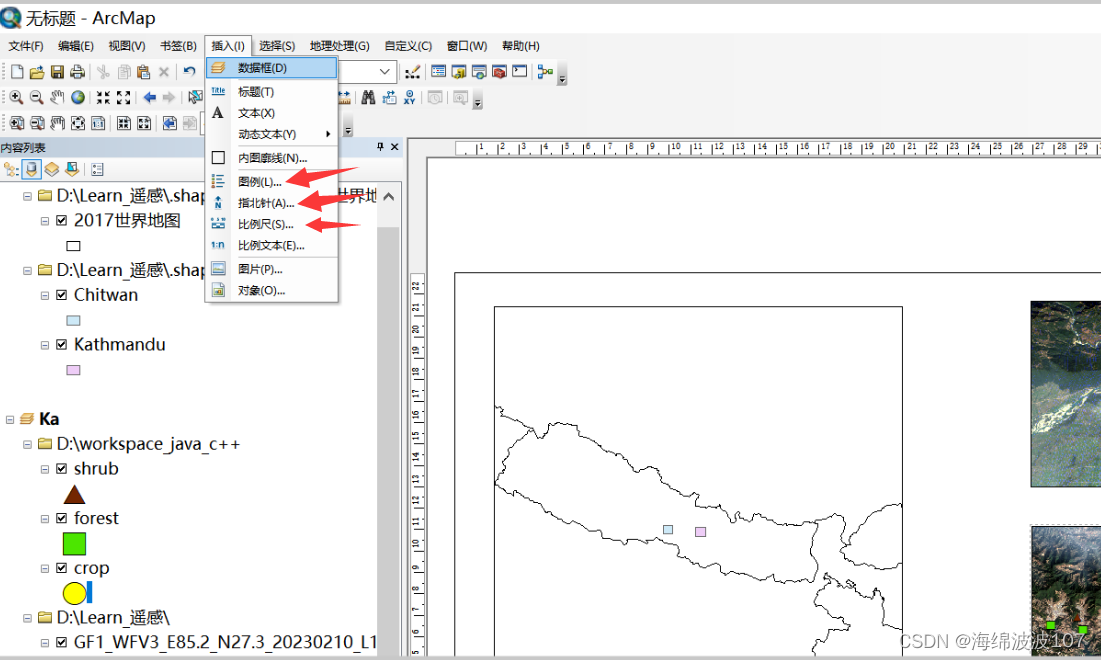Image resolution: width=1101 pixels, height=660 pixels.
Task: Click the Full Extent globe icon
Action: [x=78, y=98]
